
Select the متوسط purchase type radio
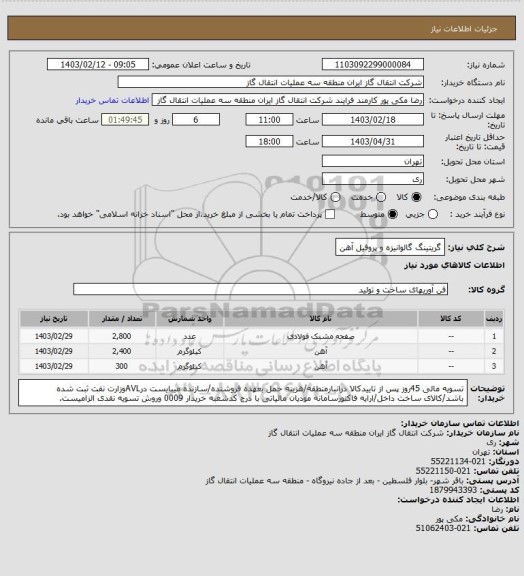point(393,215)
